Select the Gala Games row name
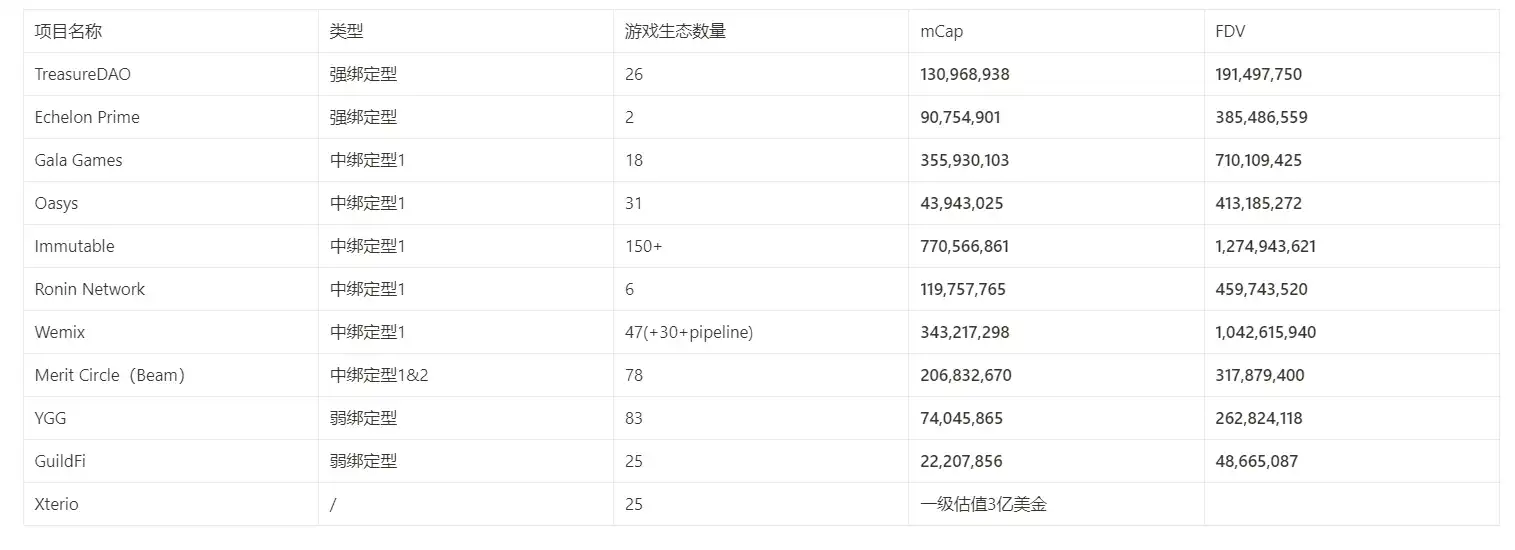 tap(78, 160)
